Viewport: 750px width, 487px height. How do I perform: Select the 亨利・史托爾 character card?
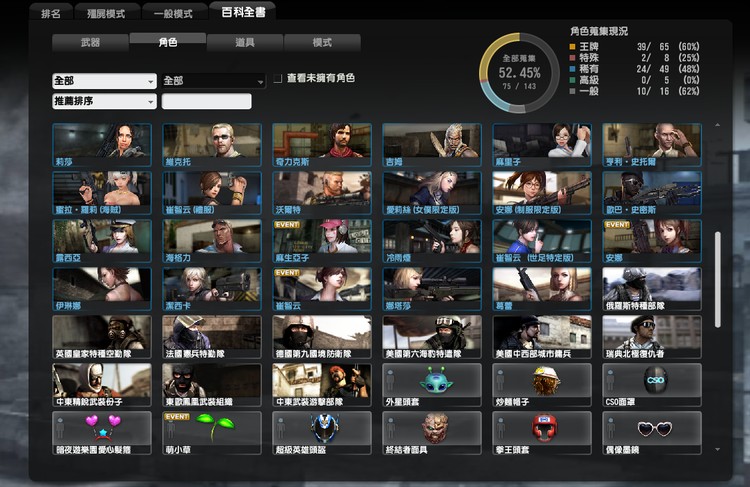(x=652, y=145)
